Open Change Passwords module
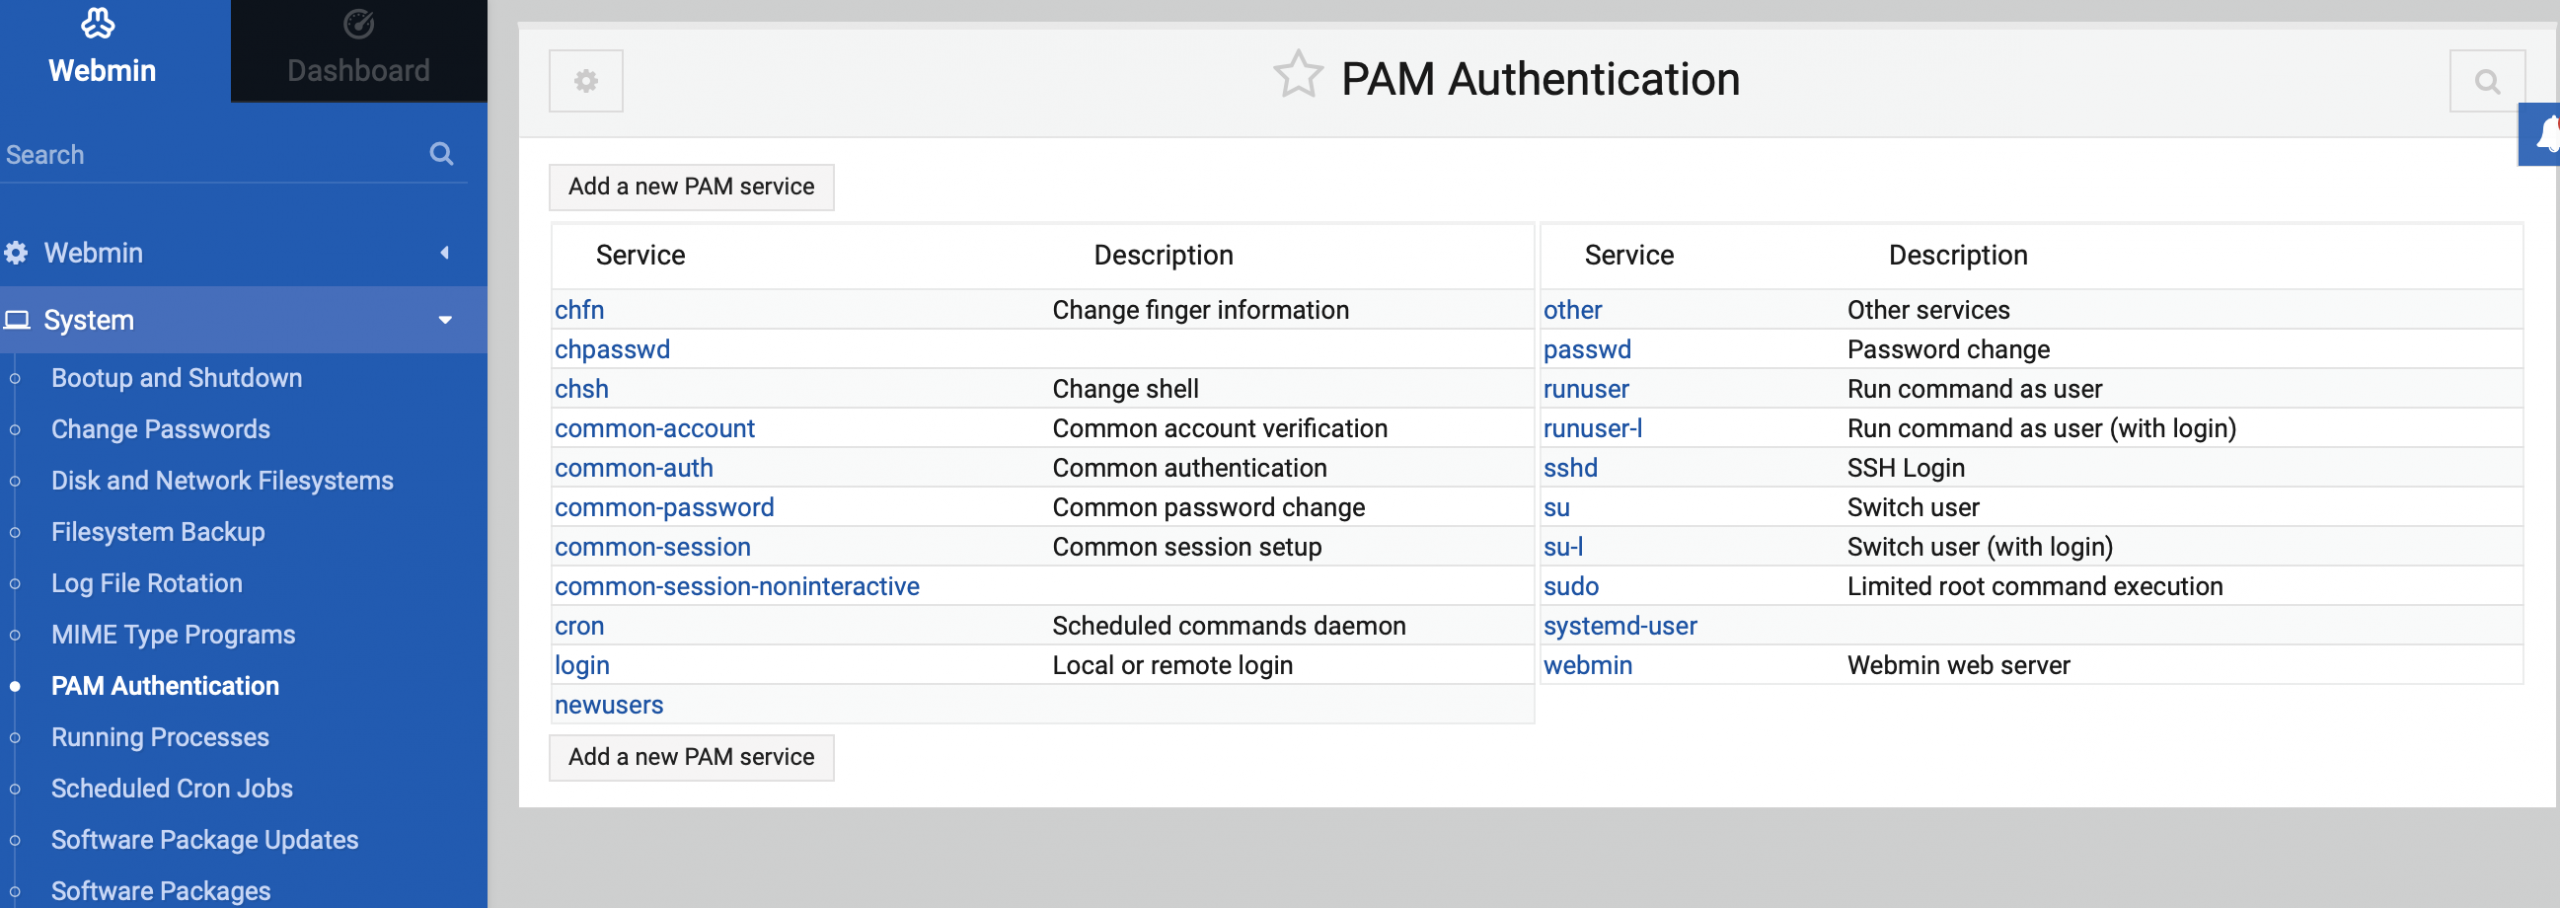This screenshot has width=2560, height=908. tap(161, 429)
